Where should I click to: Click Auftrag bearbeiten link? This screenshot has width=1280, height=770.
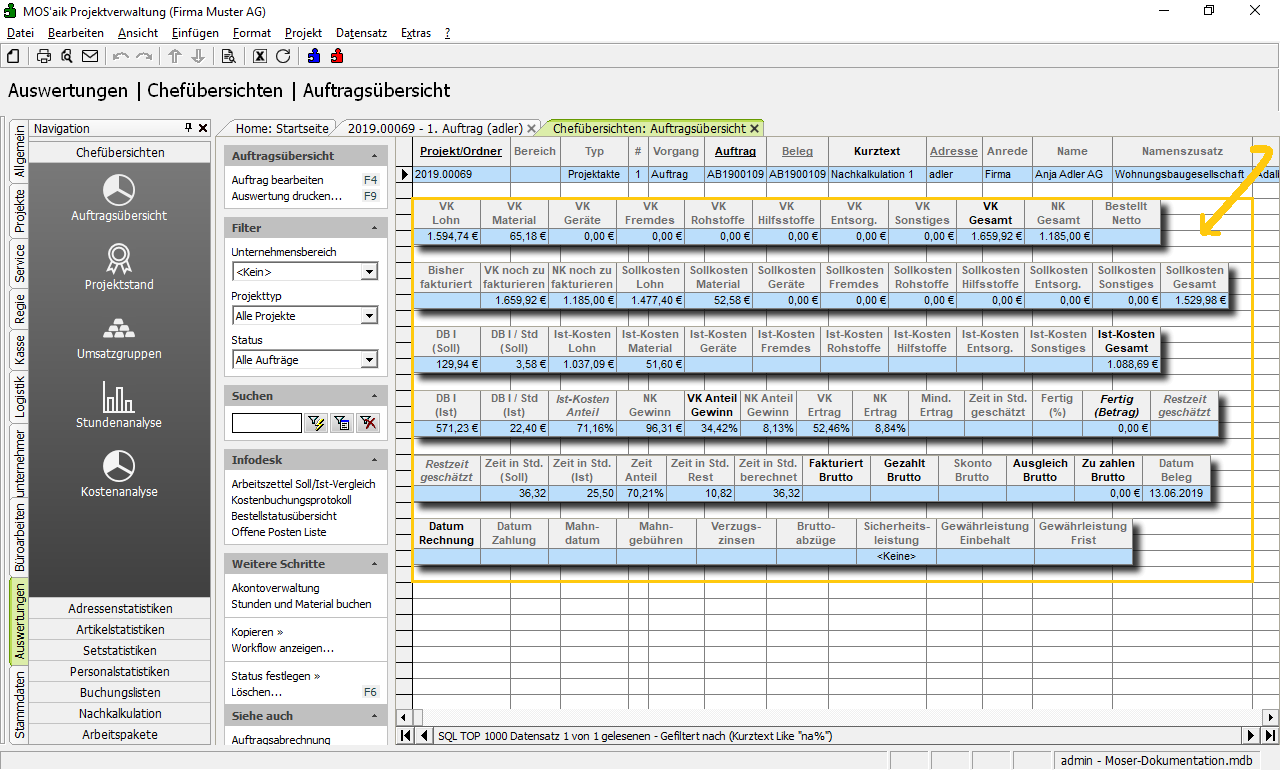click(x=277, y=180)
